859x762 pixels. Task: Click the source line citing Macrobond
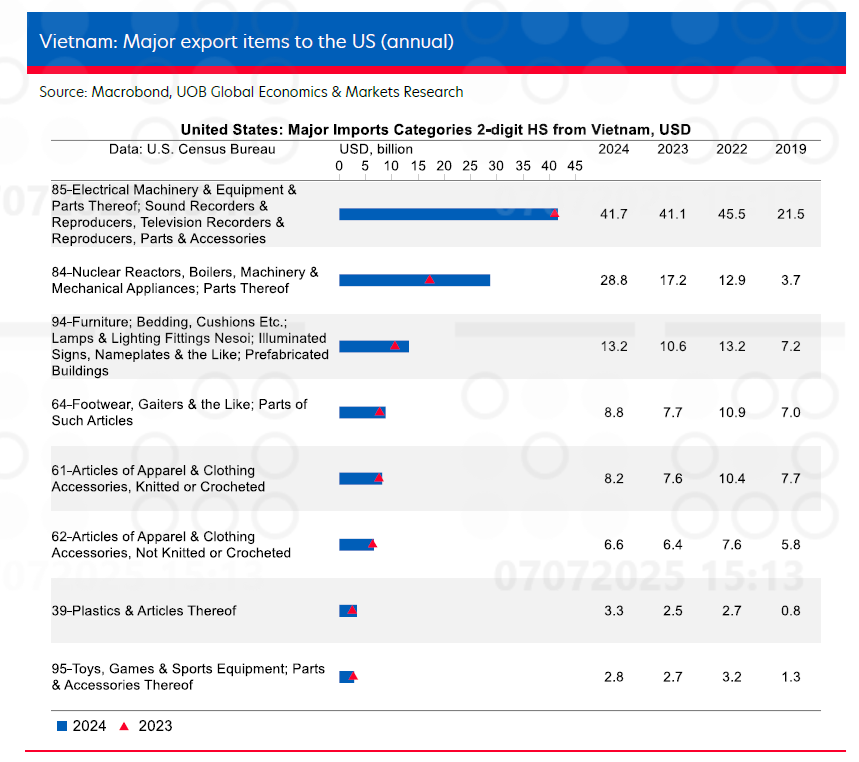click(251, 92)
